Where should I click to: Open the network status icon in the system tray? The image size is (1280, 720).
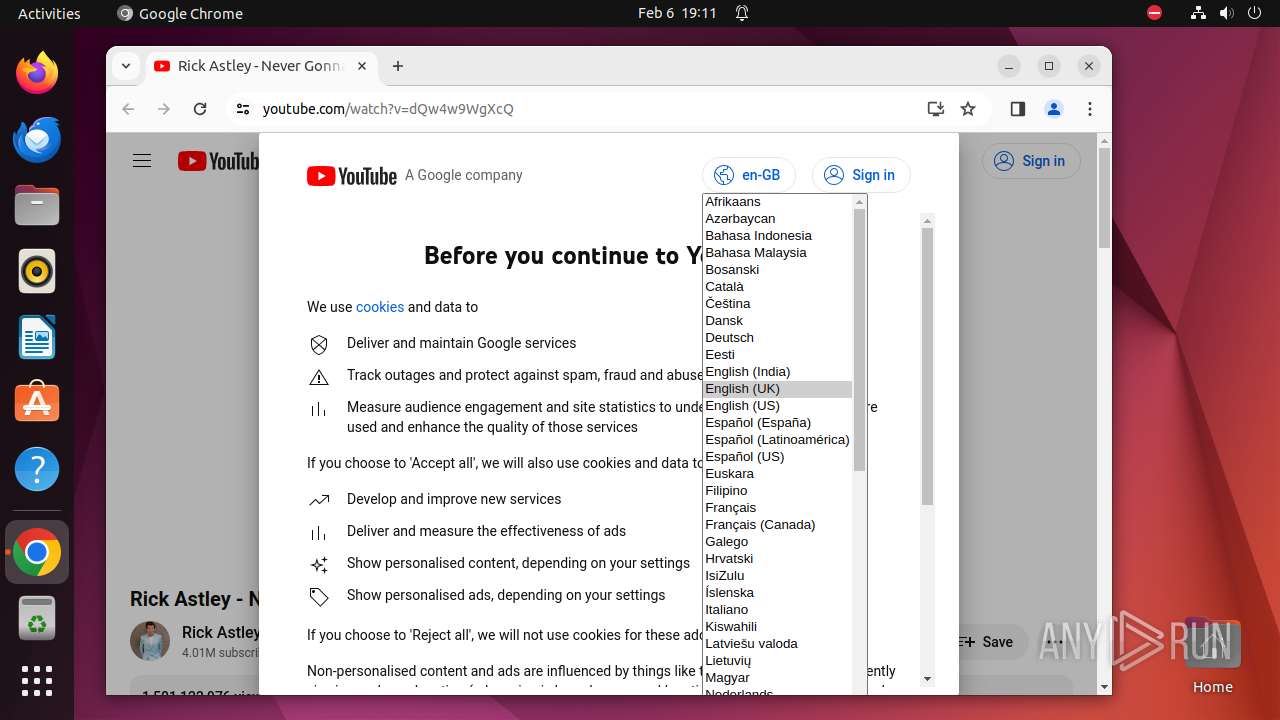1198,13
